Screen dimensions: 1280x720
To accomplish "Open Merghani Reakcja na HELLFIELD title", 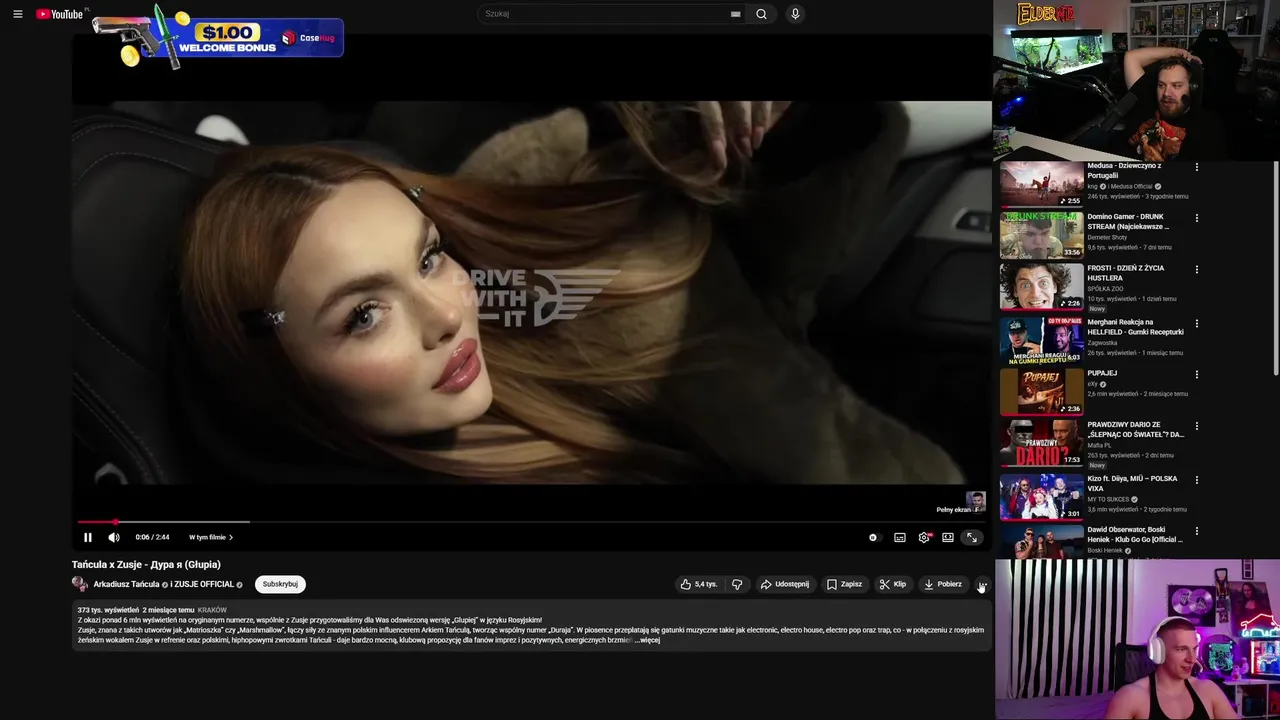I will (1135, 327).
